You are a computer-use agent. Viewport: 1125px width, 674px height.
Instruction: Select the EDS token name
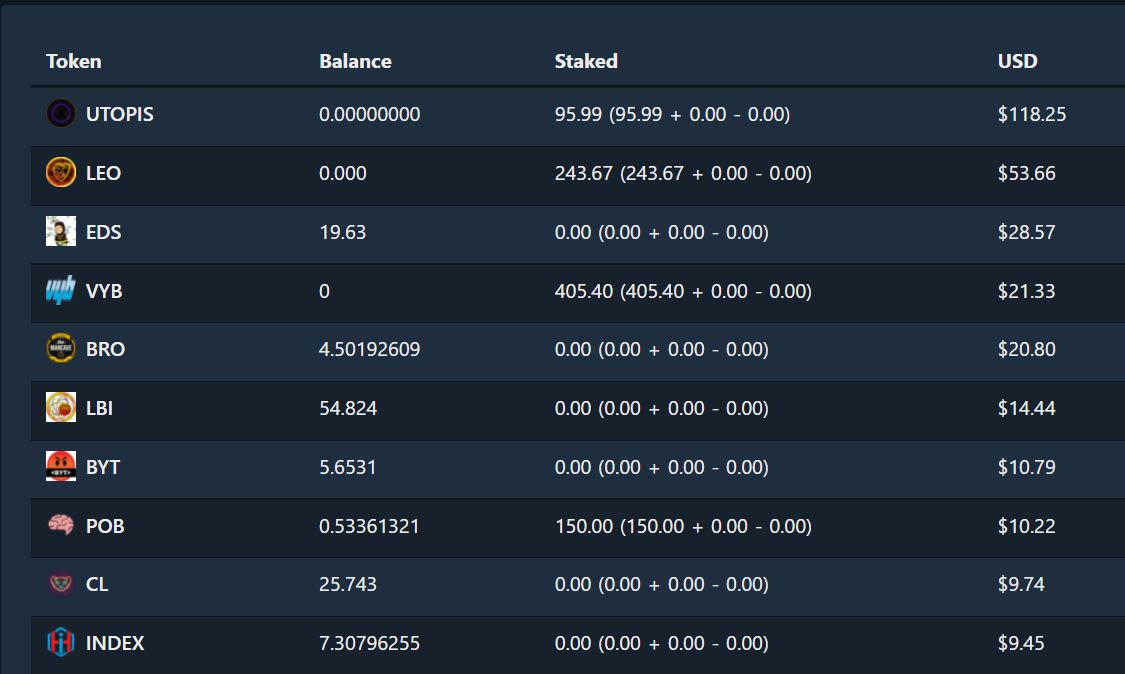(x=103, y=232)
